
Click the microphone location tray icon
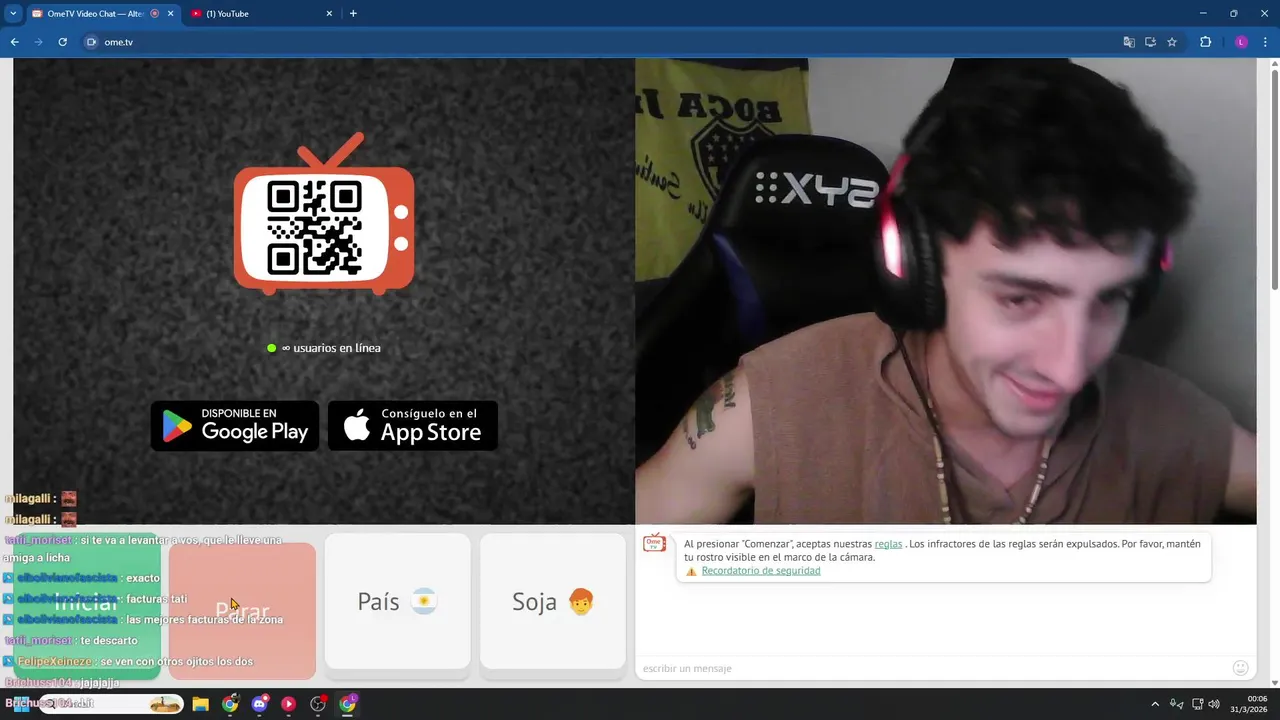pyautogui.click(x=1176, y=704)
